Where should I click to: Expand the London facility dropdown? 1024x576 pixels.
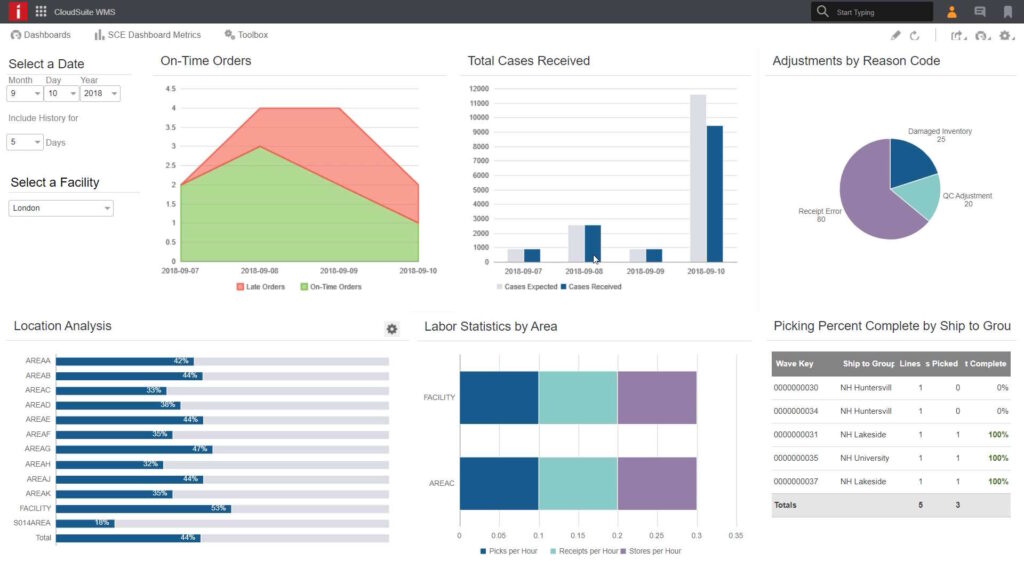(x=60, y=207)
